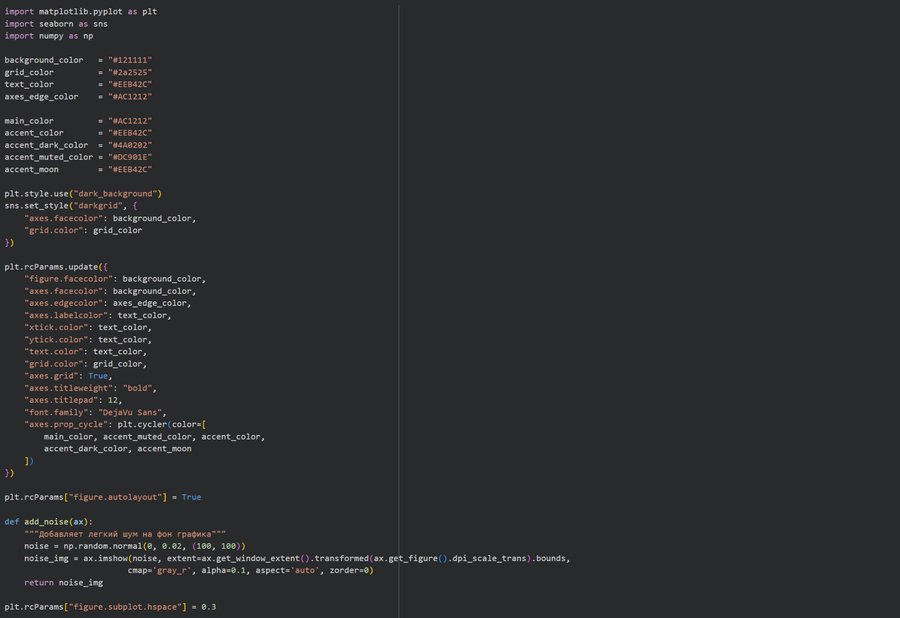Screen dimensions: 900x618
Task: Click the 0.3 hspace value
Action: pos(209,607)
